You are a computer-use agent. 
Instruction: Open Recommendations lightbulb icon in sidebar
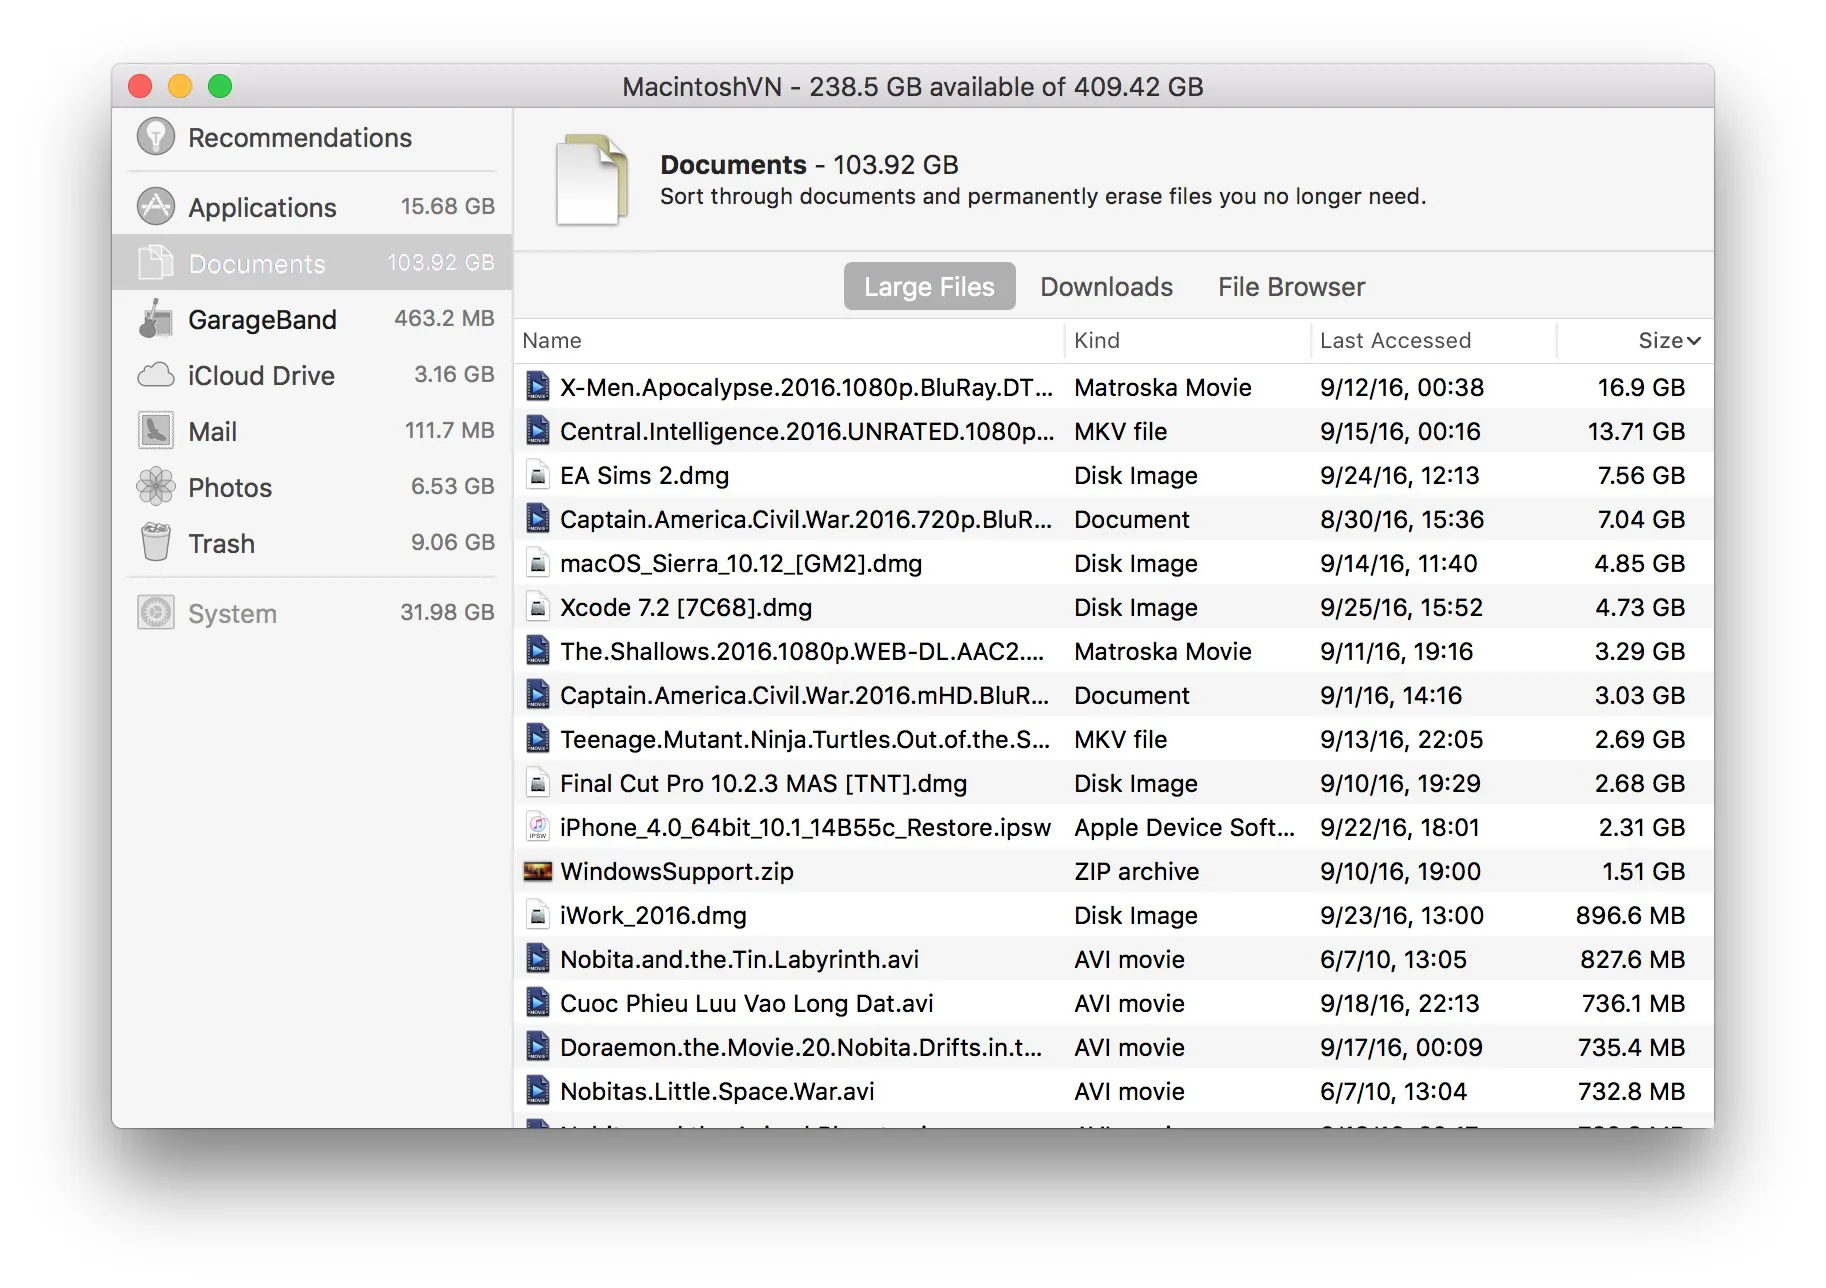pos(156,137)
